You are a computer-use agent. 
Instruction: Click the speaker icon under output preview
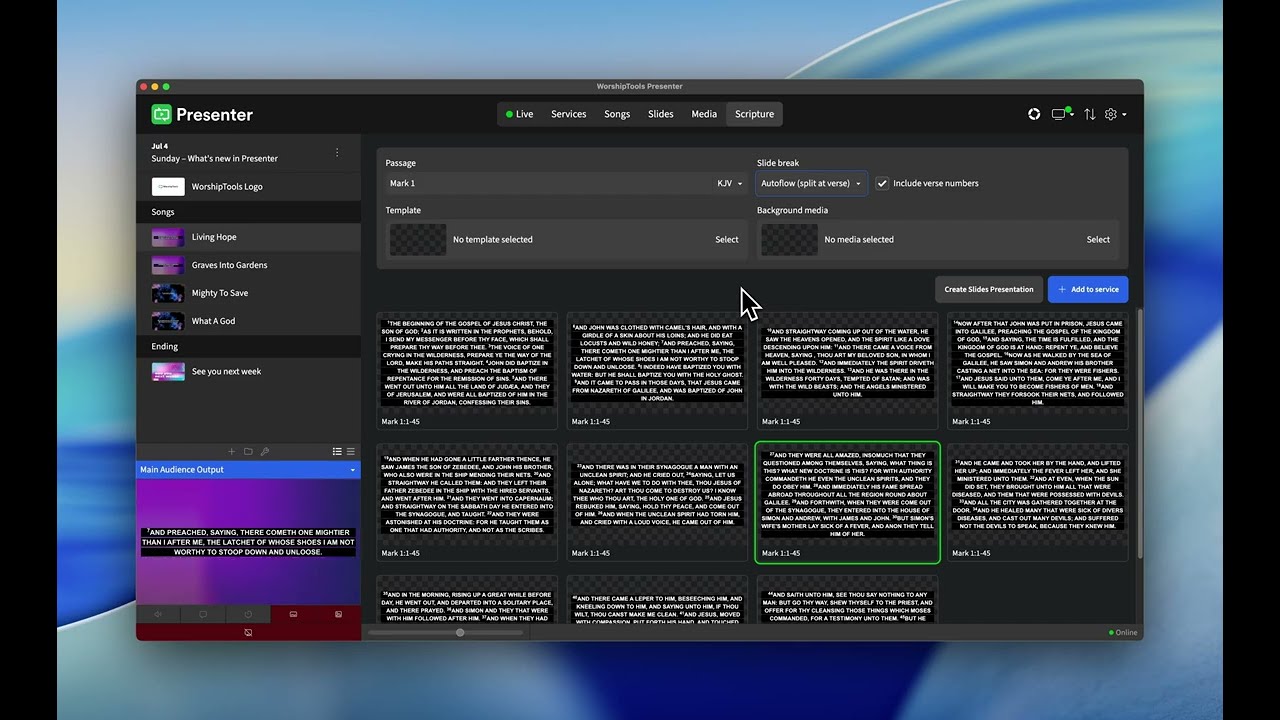click(x=158, y=614)
